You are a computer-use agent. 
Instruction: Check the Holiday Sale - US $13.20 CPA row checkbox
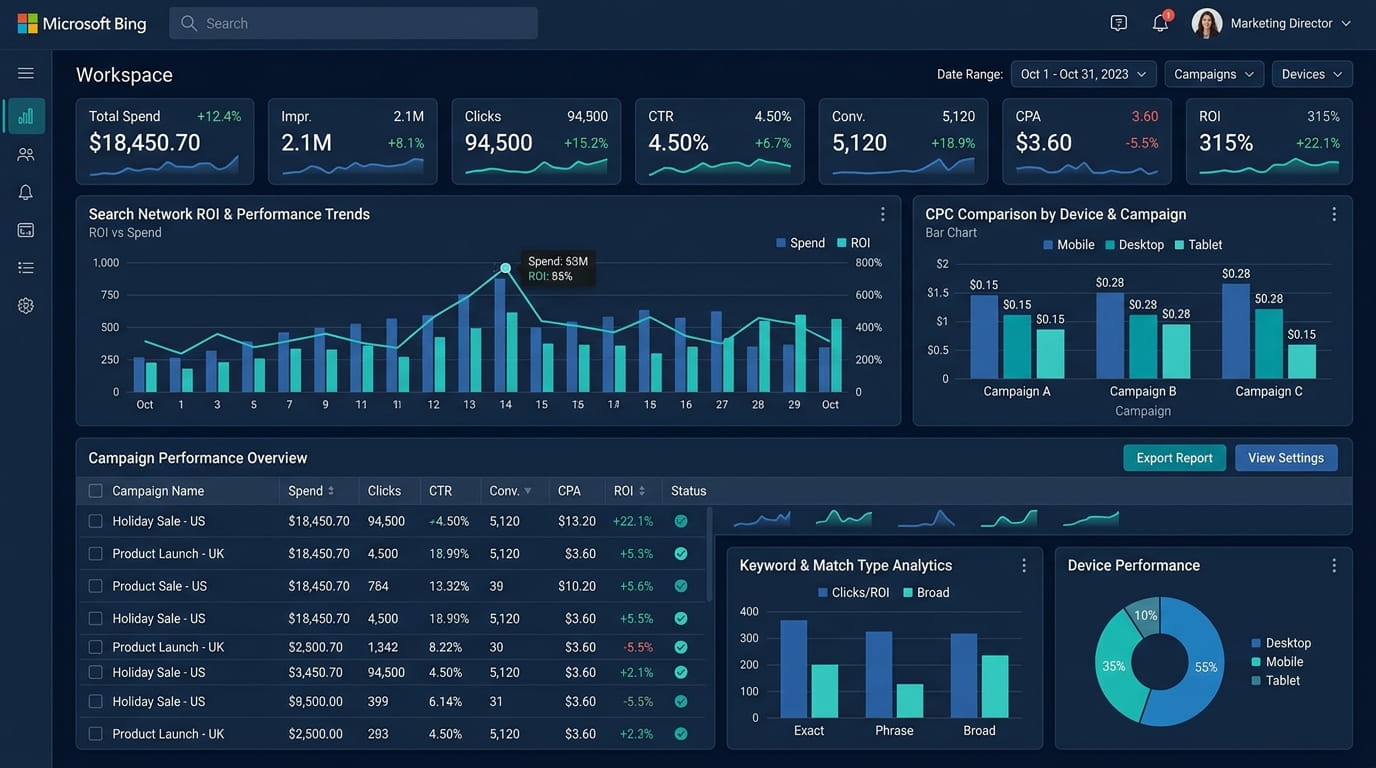tap(96, 521)
